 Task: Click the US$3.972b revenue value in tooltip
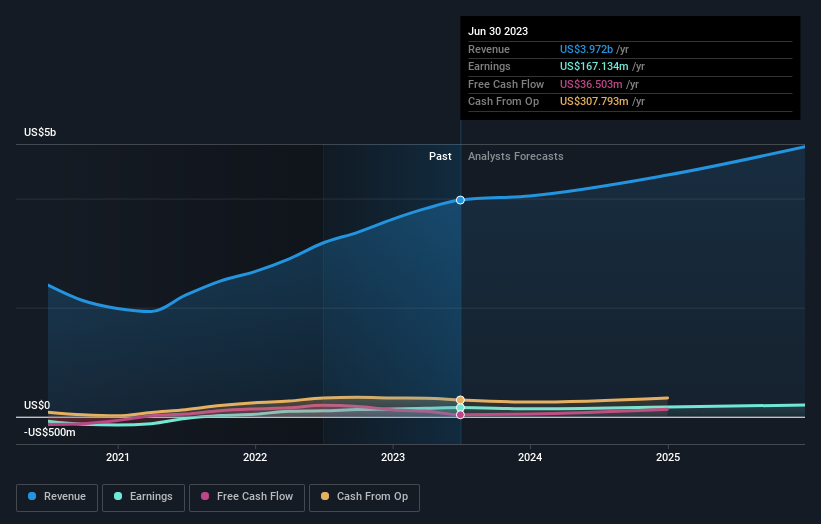point(586,49)
